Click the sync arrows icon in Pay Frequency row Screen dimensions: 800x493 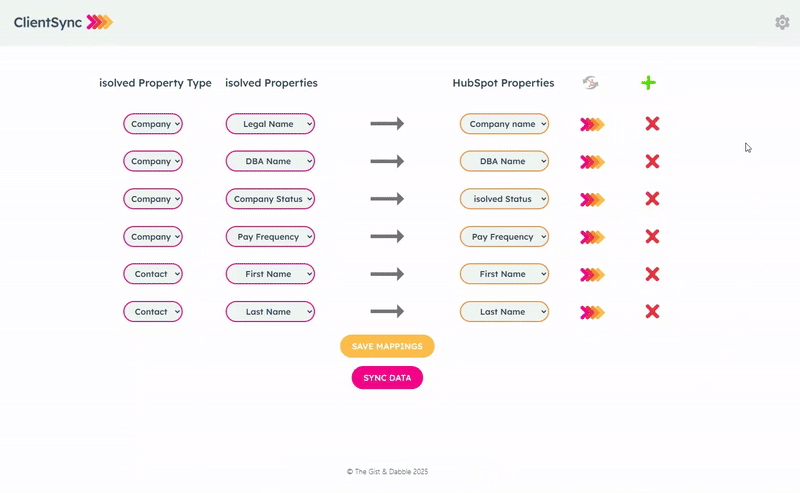point(592,237)
